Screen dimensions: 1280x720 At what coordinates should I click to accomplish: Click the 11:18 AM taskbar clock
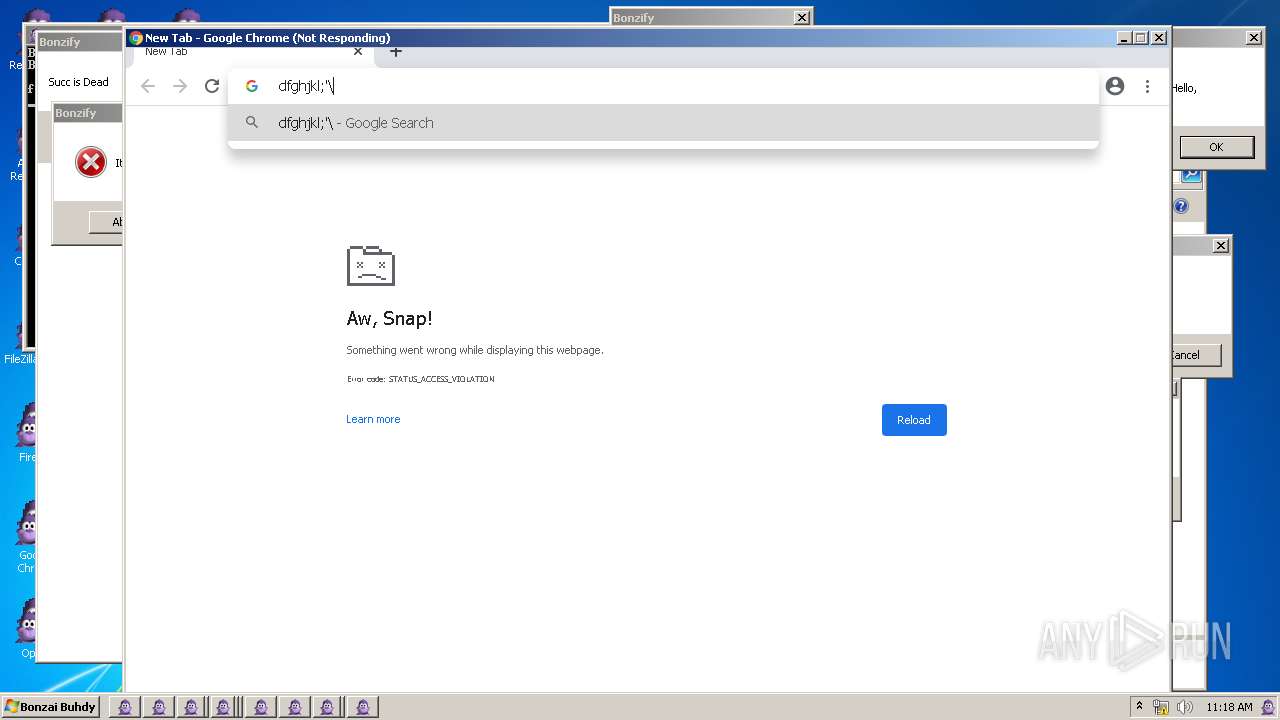1229,707
